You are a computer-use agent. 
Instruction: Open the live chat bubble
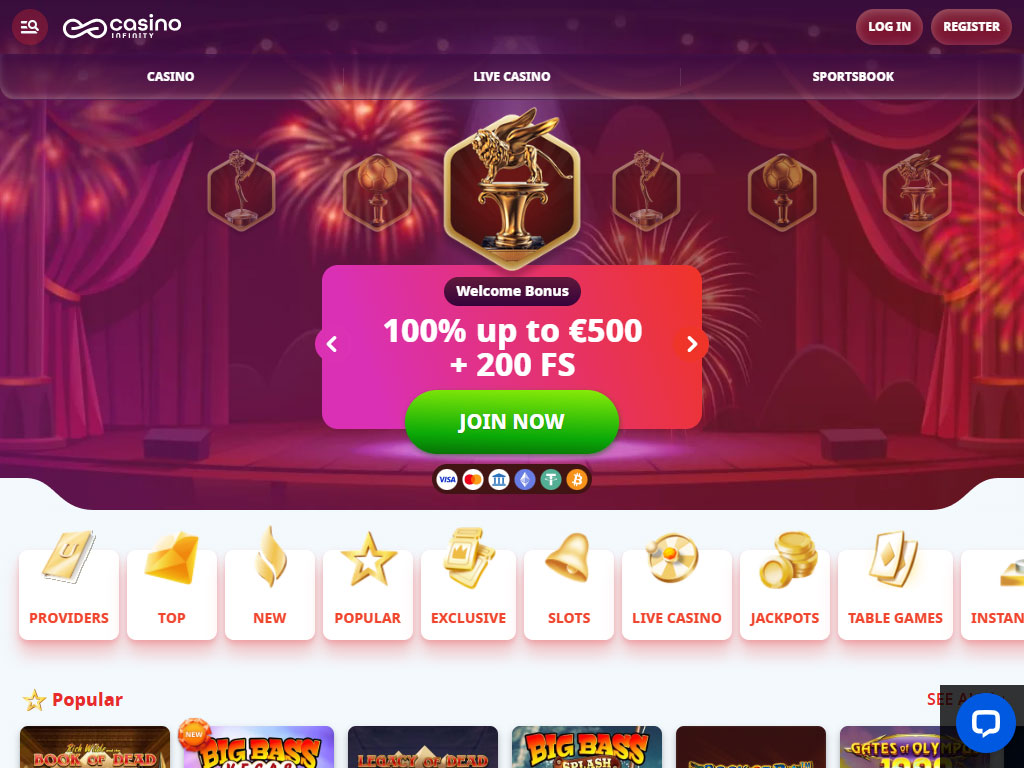pyautogui.click(x=985, y=723)
